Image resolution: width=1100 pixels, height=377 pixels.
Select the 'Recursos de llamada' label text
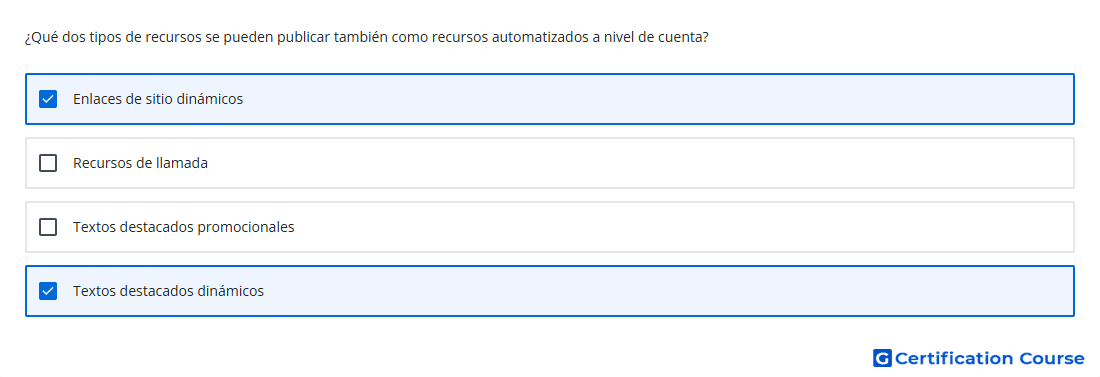tap(140, 163)
